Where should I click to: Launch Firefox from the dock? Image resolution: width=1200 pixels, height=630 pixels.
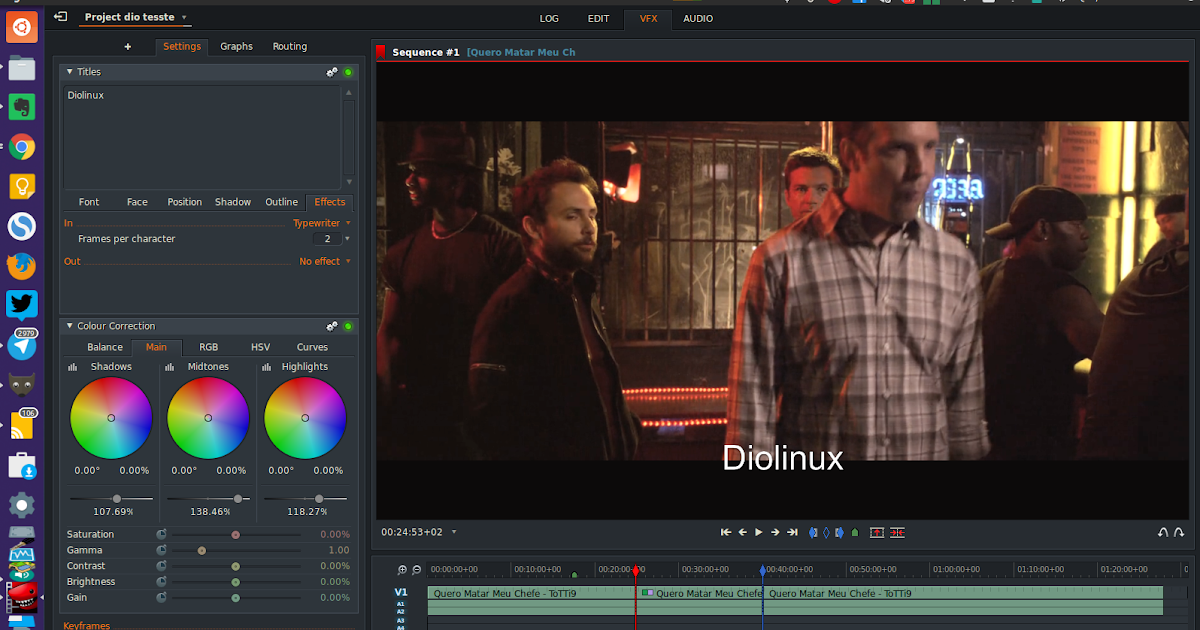(x=22, y=266)
